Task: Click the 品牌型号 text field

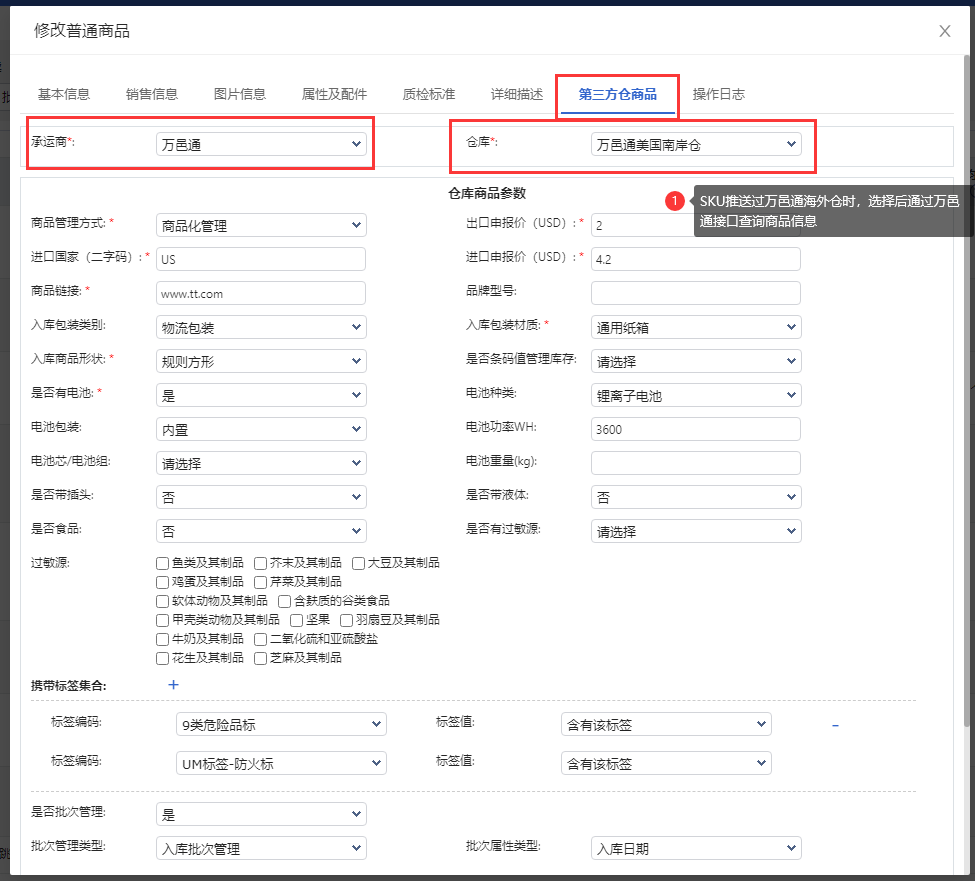Action: click(x=696, y=293)
